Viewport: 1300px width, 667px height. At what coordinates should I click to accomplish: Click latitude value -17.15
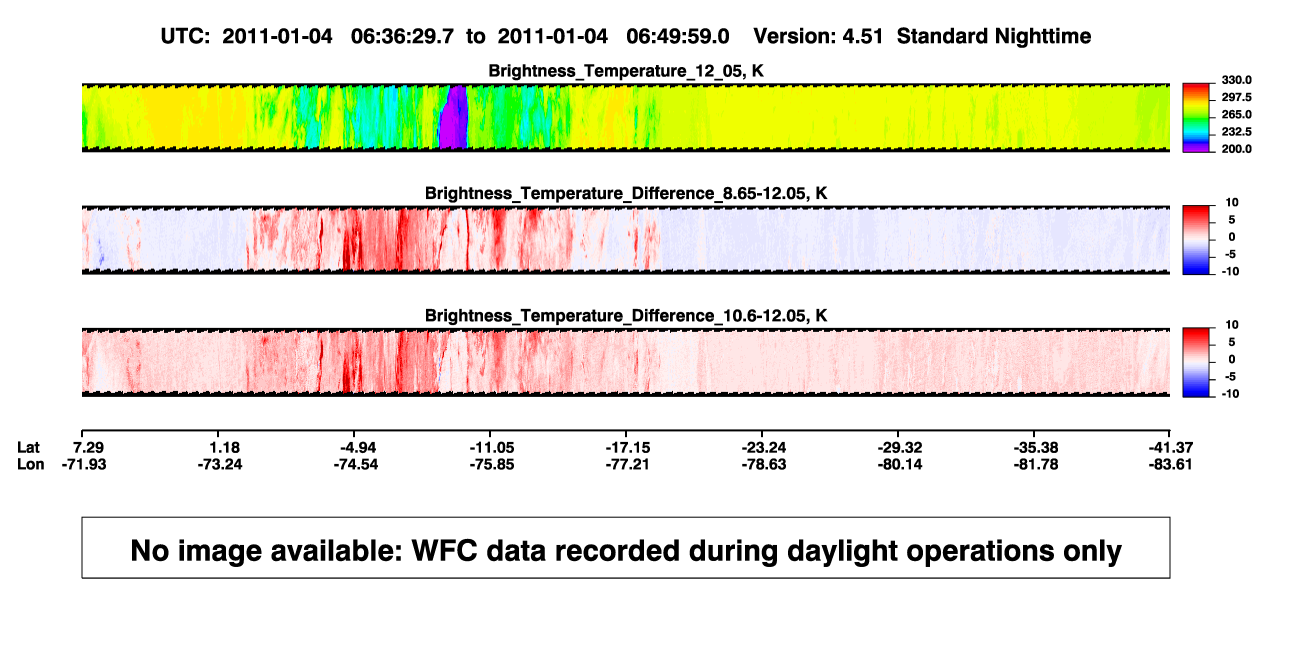pyautogui.click(x=629, y=446)
